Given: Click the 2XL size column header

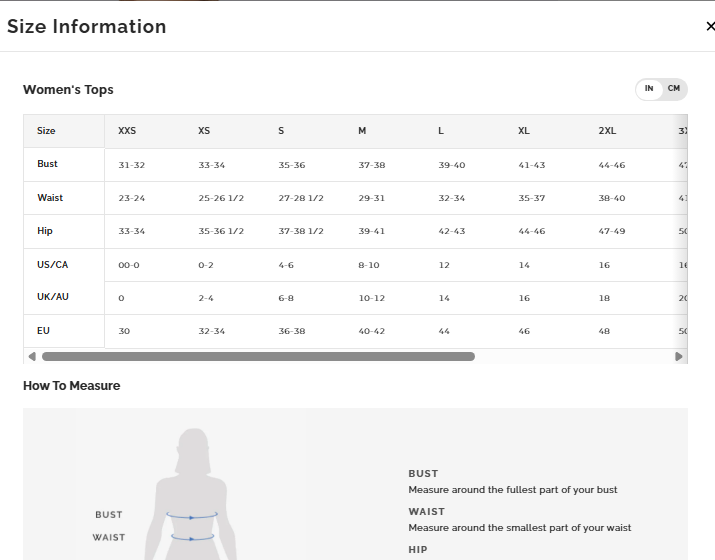Looking at the screenshot, I should [607, 131].
